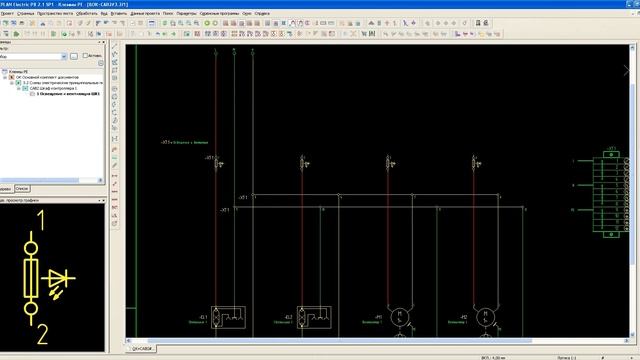640x360 pixels.
Task: Select ОК Основной комплект документов in tree
Action: tap(47, 77)
